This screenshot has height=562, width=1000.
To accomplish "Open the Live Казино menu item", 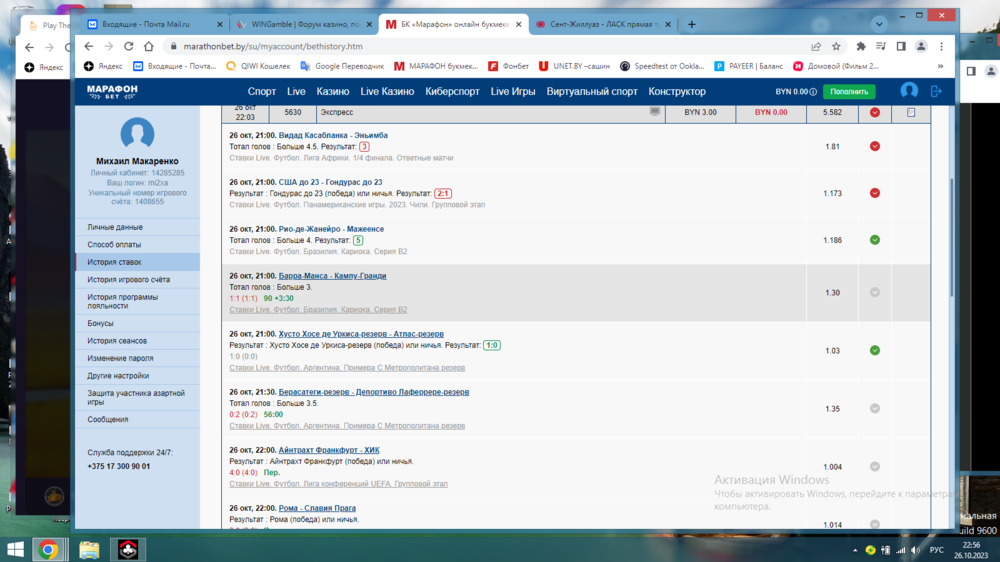I will tap(387, 91).
